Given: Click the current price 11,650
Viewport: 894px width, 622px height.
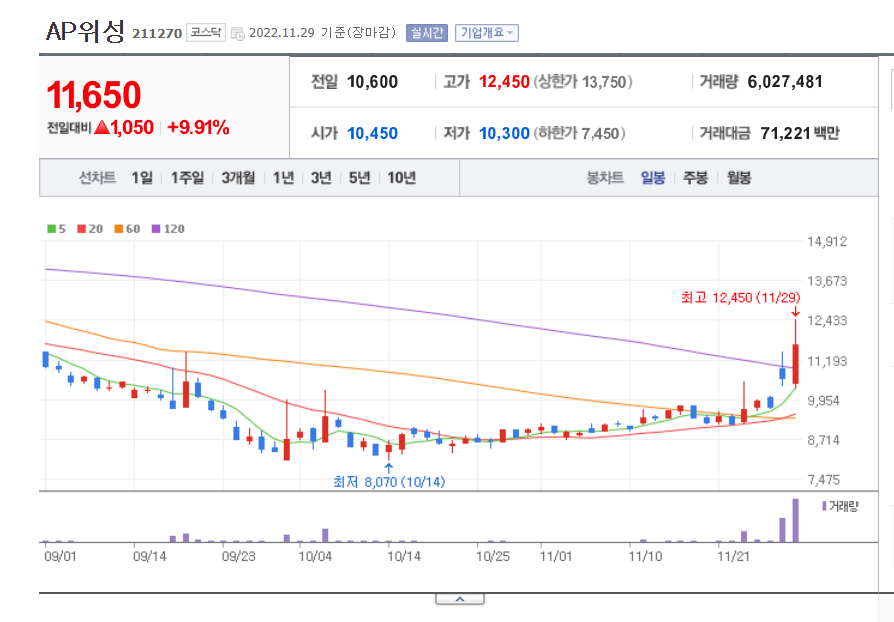Looking at the screenshot, I should coord(94,95).
